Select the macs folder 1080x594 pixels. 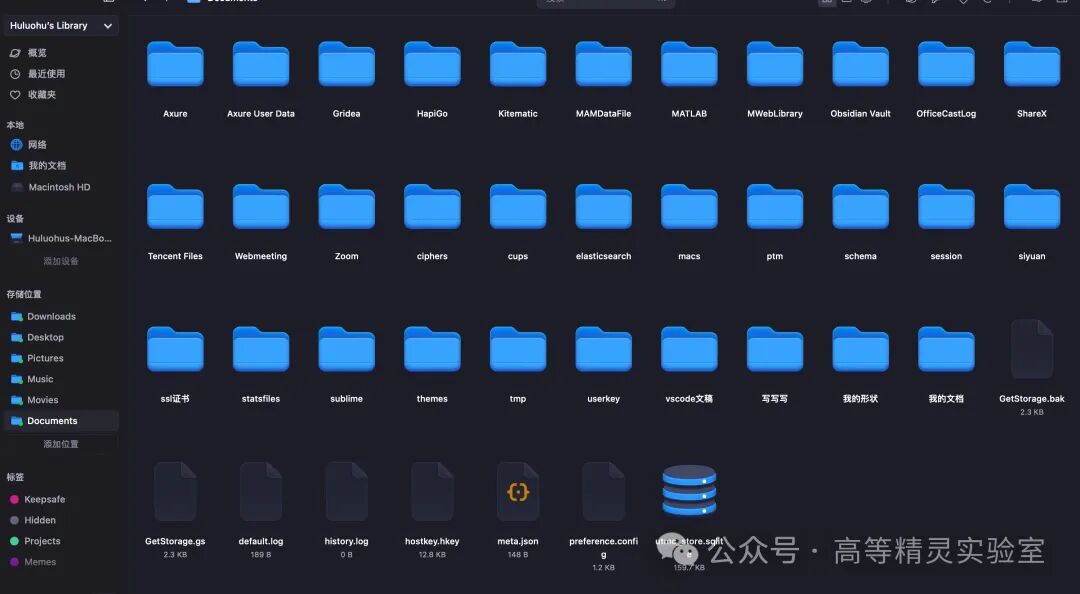(689, 207)
